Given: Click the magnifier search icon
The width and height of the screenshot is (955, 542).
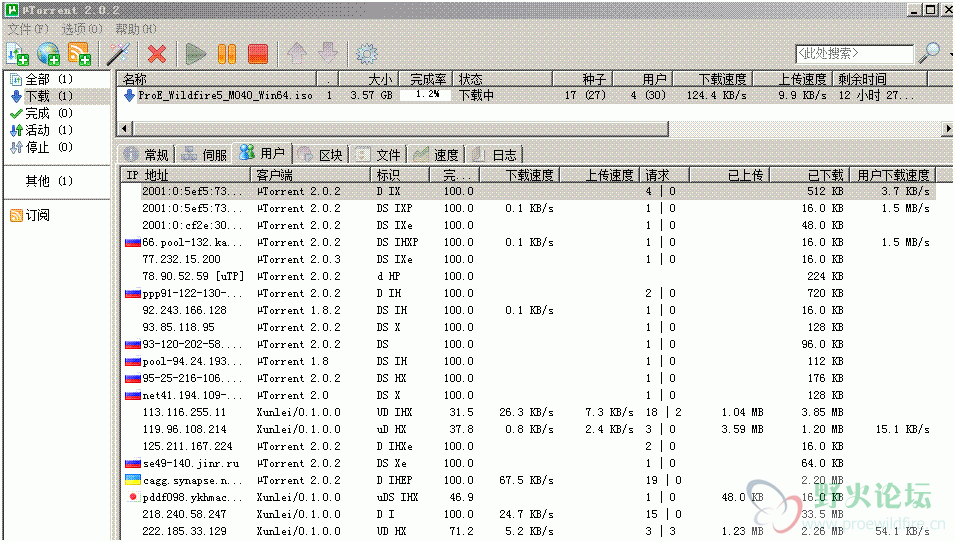Looking at the screenshot, I should (929, 54).
